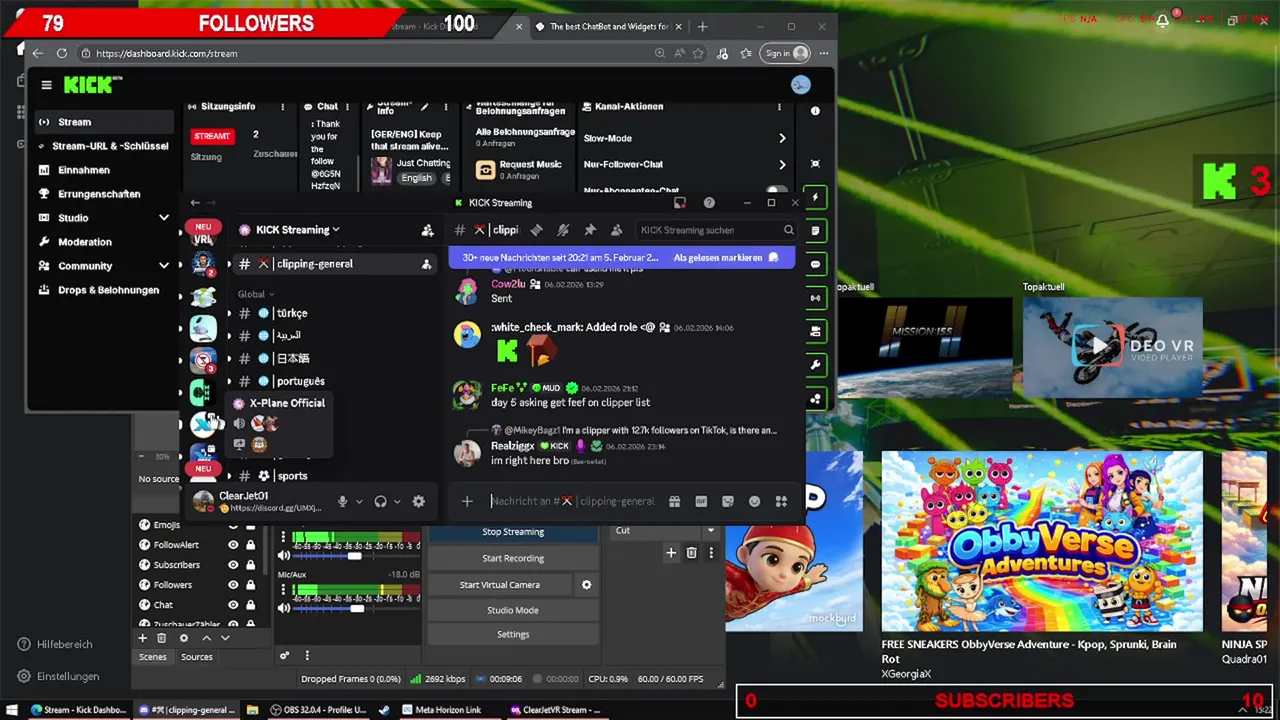
Task: Open Slow-Mode chevron in Kanal-Aktionen
Action: click(782, 138)
